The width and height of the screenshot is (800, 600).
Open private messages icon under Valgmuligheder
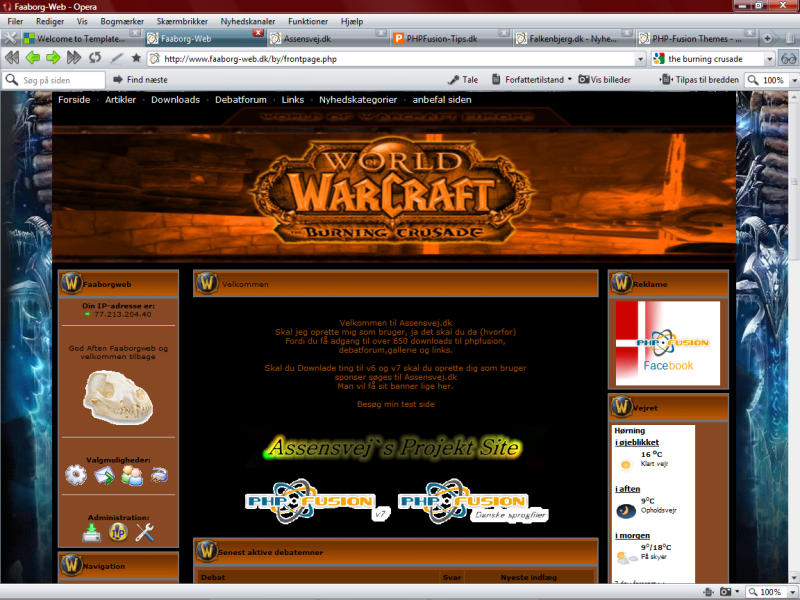tap(104, 476)
